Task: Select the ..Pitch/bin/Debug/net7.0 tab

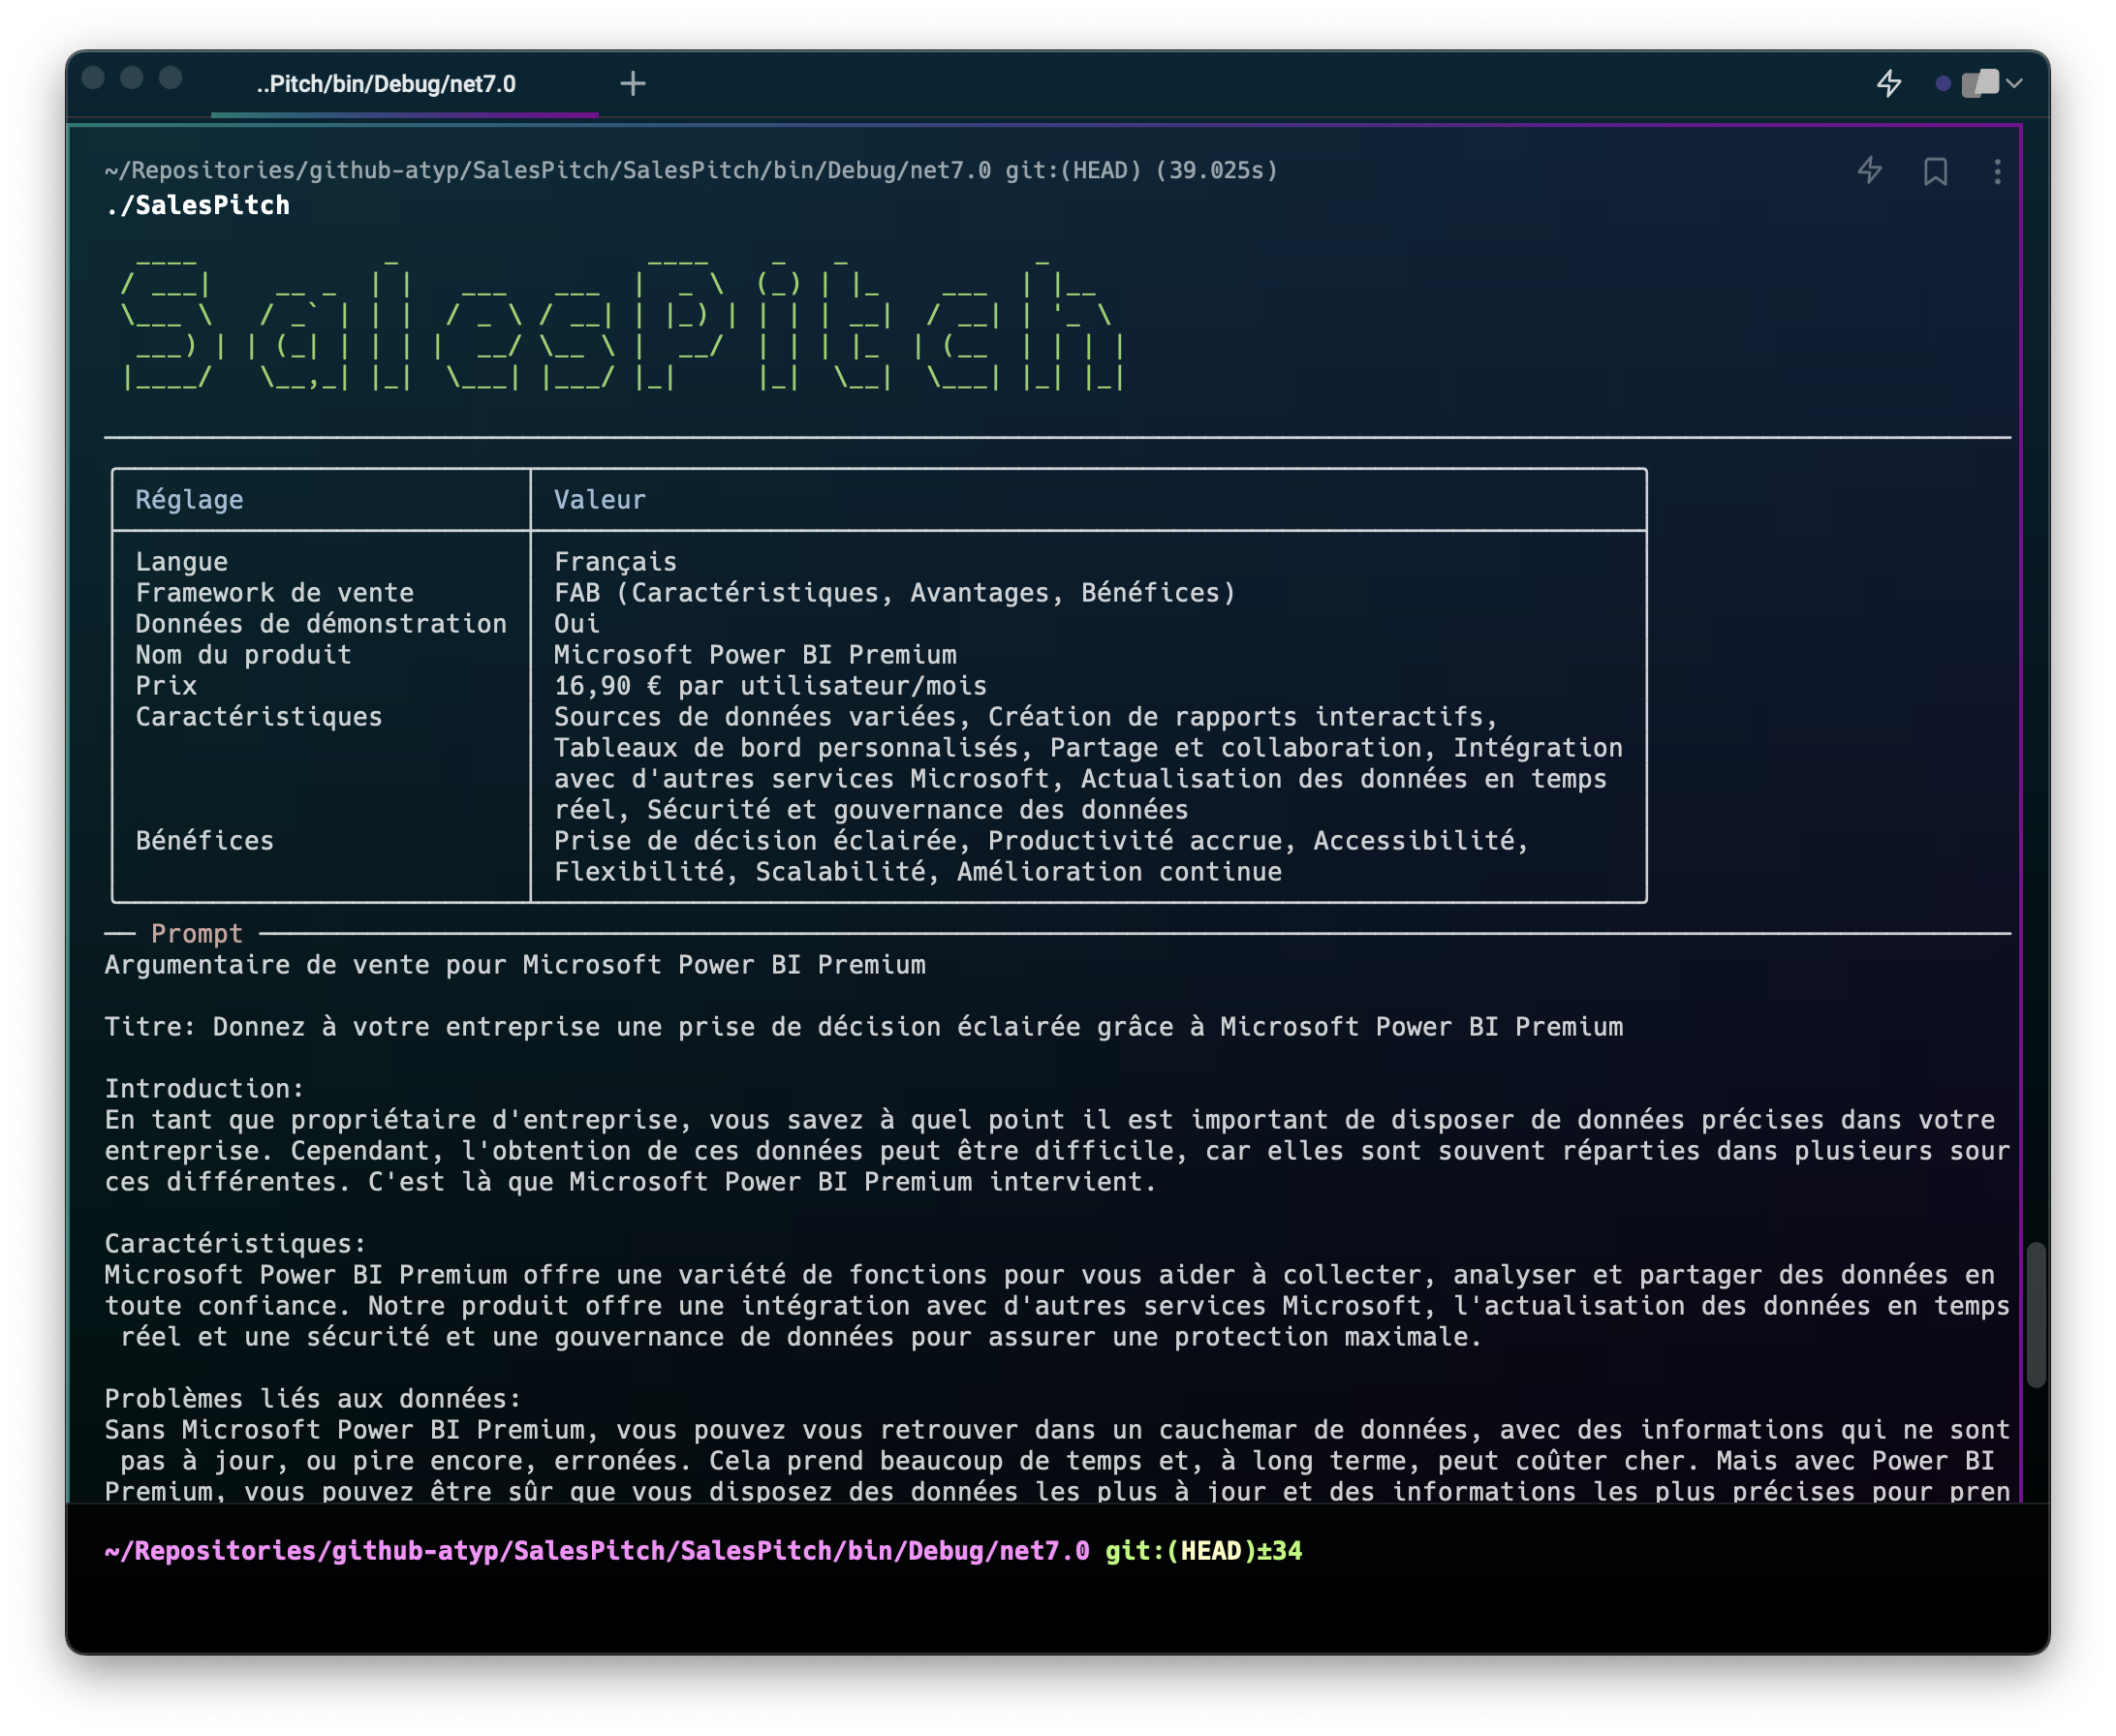Action: 386,84
